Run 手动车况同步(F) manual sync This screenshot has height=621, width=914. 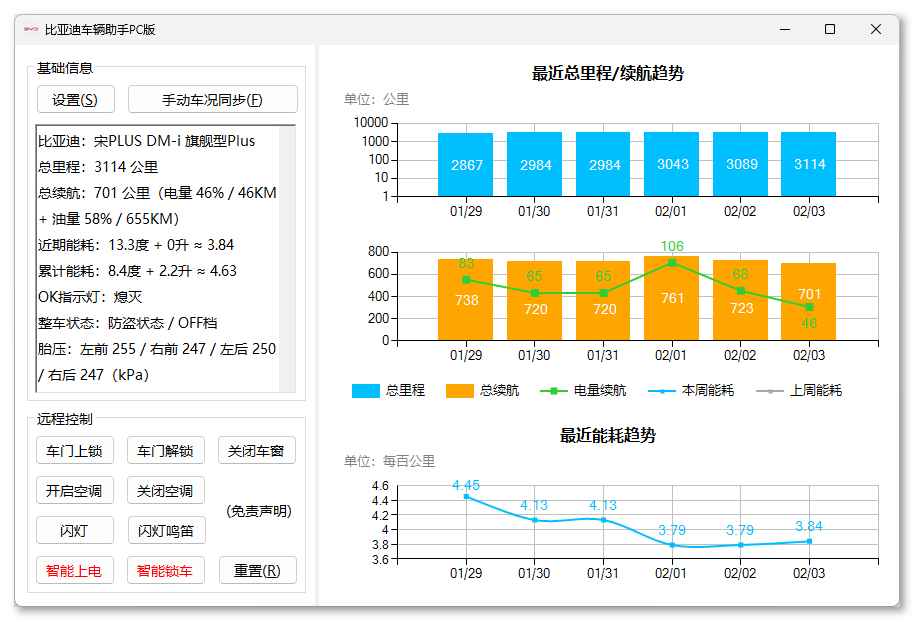coord(212,100)
